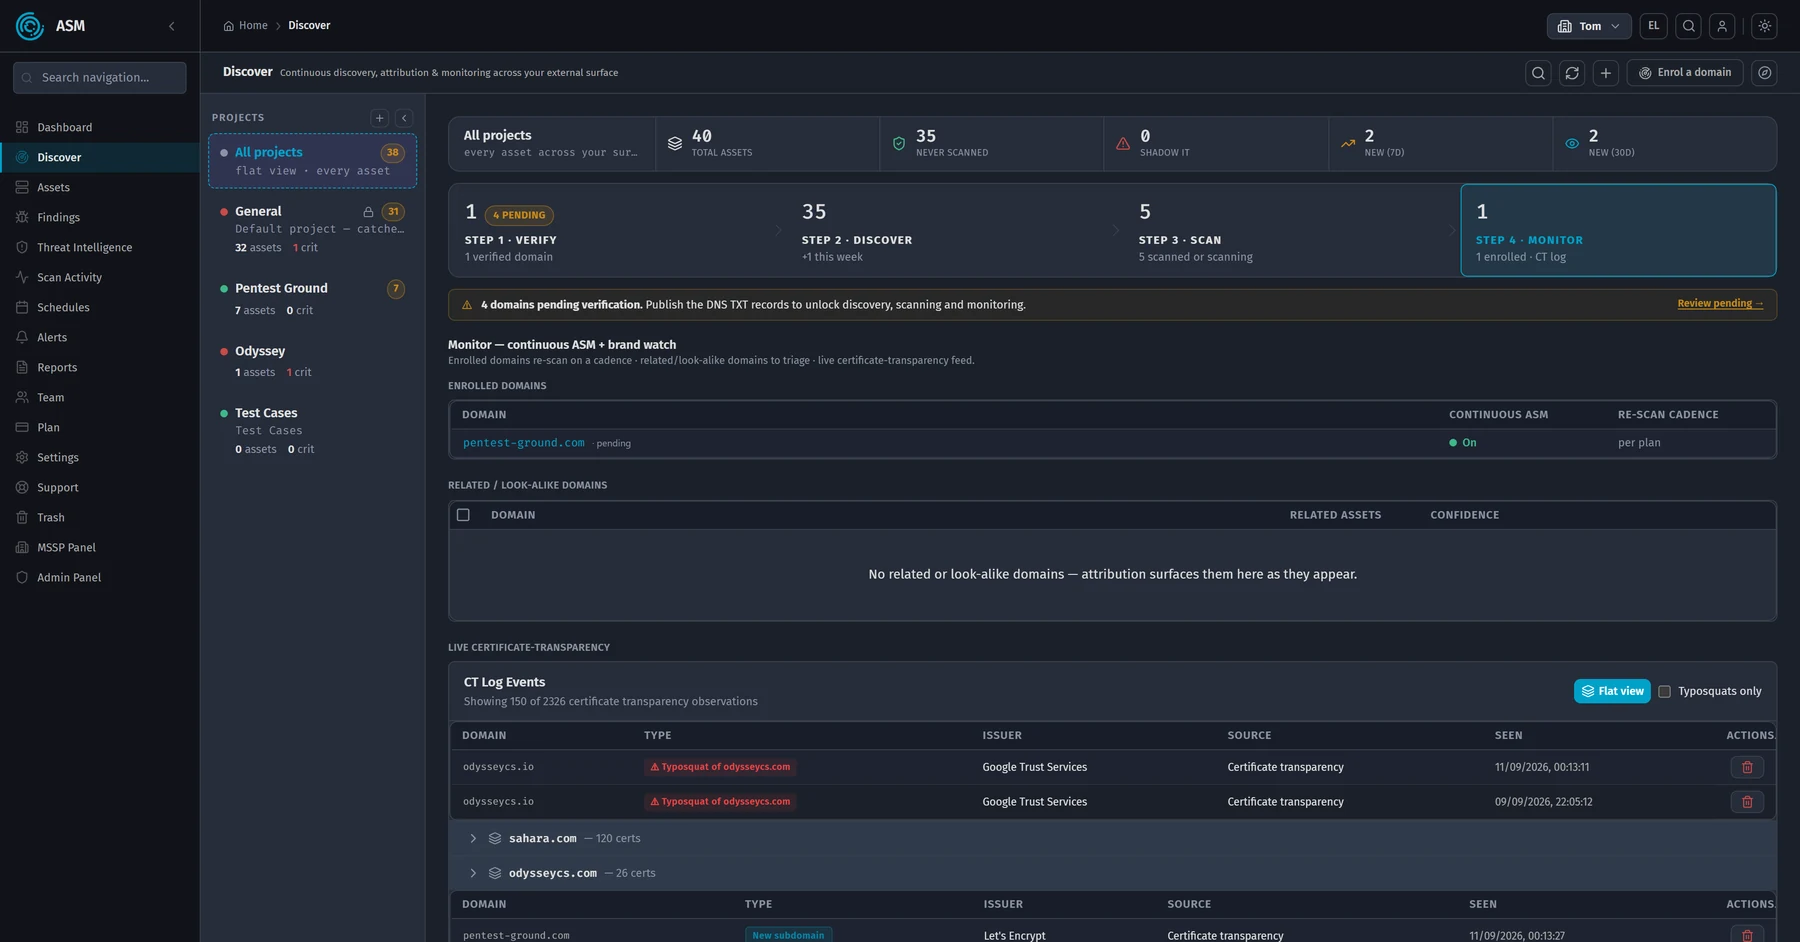Screen dimensions: 1800x942
Task: Click the Flat view button
Action: (1612, 691)
